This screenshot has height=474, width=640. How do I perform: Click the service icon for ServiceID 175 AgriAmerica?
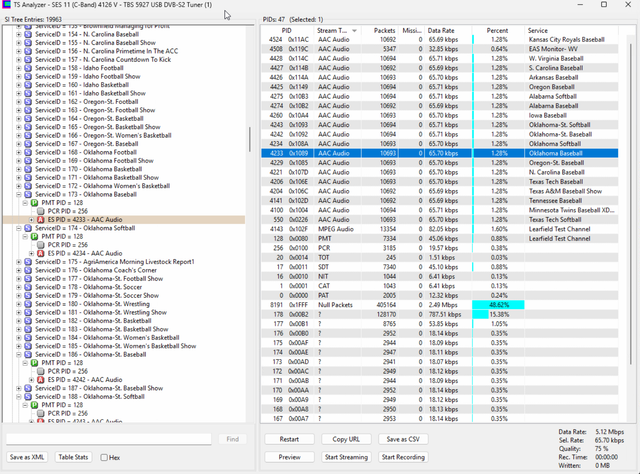pyautogui.click(x=28, y=262)
